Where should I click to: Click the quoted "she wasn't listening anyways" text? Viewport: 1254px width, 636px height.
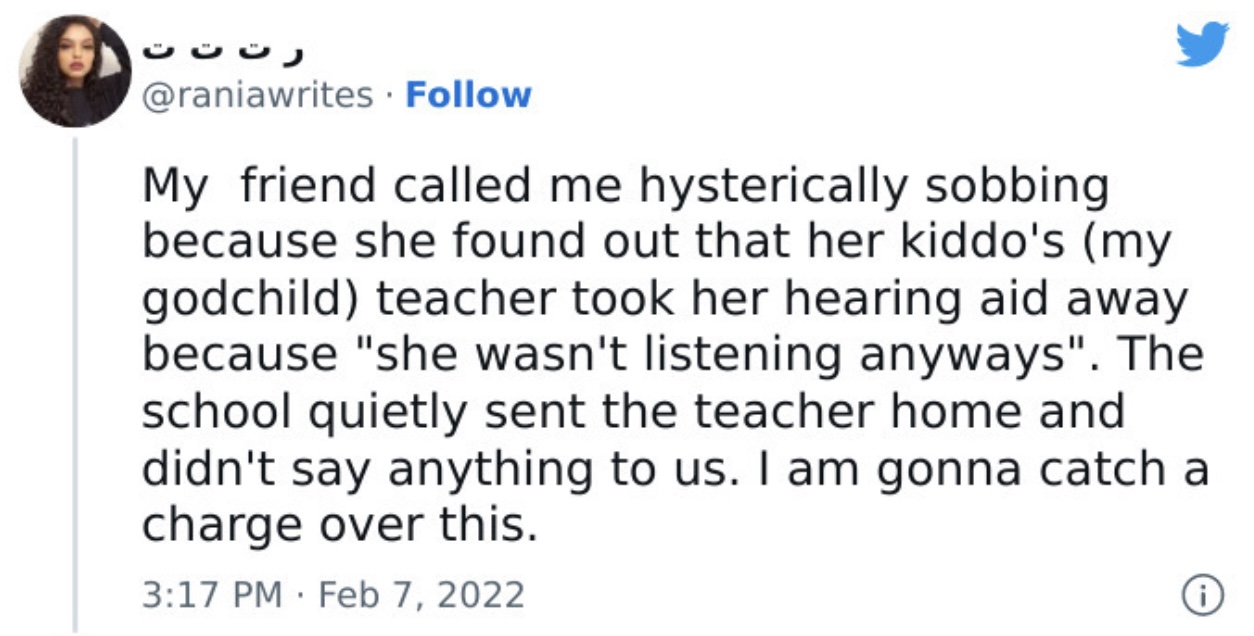(x=614, y=354)
